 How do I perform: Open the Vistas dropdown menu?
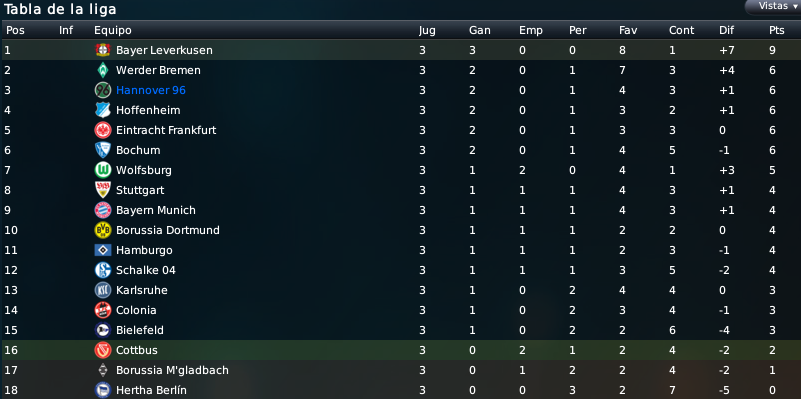(774, 6)
